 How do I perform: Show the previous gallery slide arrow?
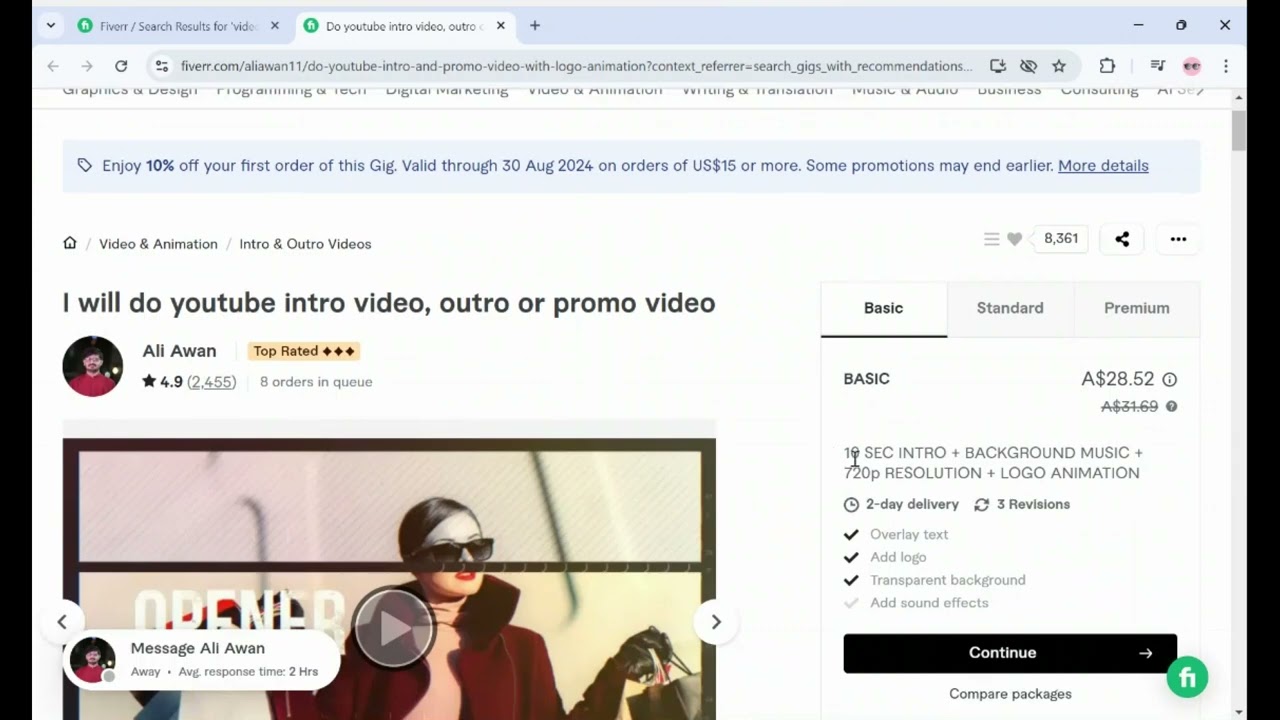point(62,622)
